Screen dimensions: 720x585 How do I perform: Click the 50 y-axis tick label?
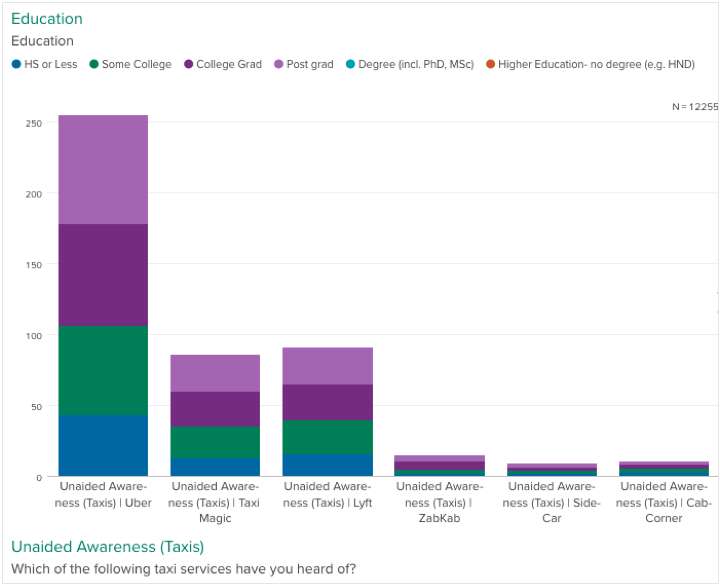coord(37,407)
